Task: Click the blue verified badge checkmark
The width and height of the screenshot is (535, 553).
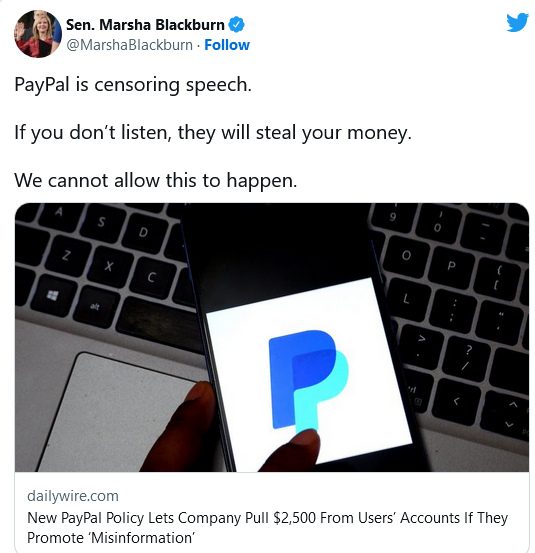Action: (236, 25)
